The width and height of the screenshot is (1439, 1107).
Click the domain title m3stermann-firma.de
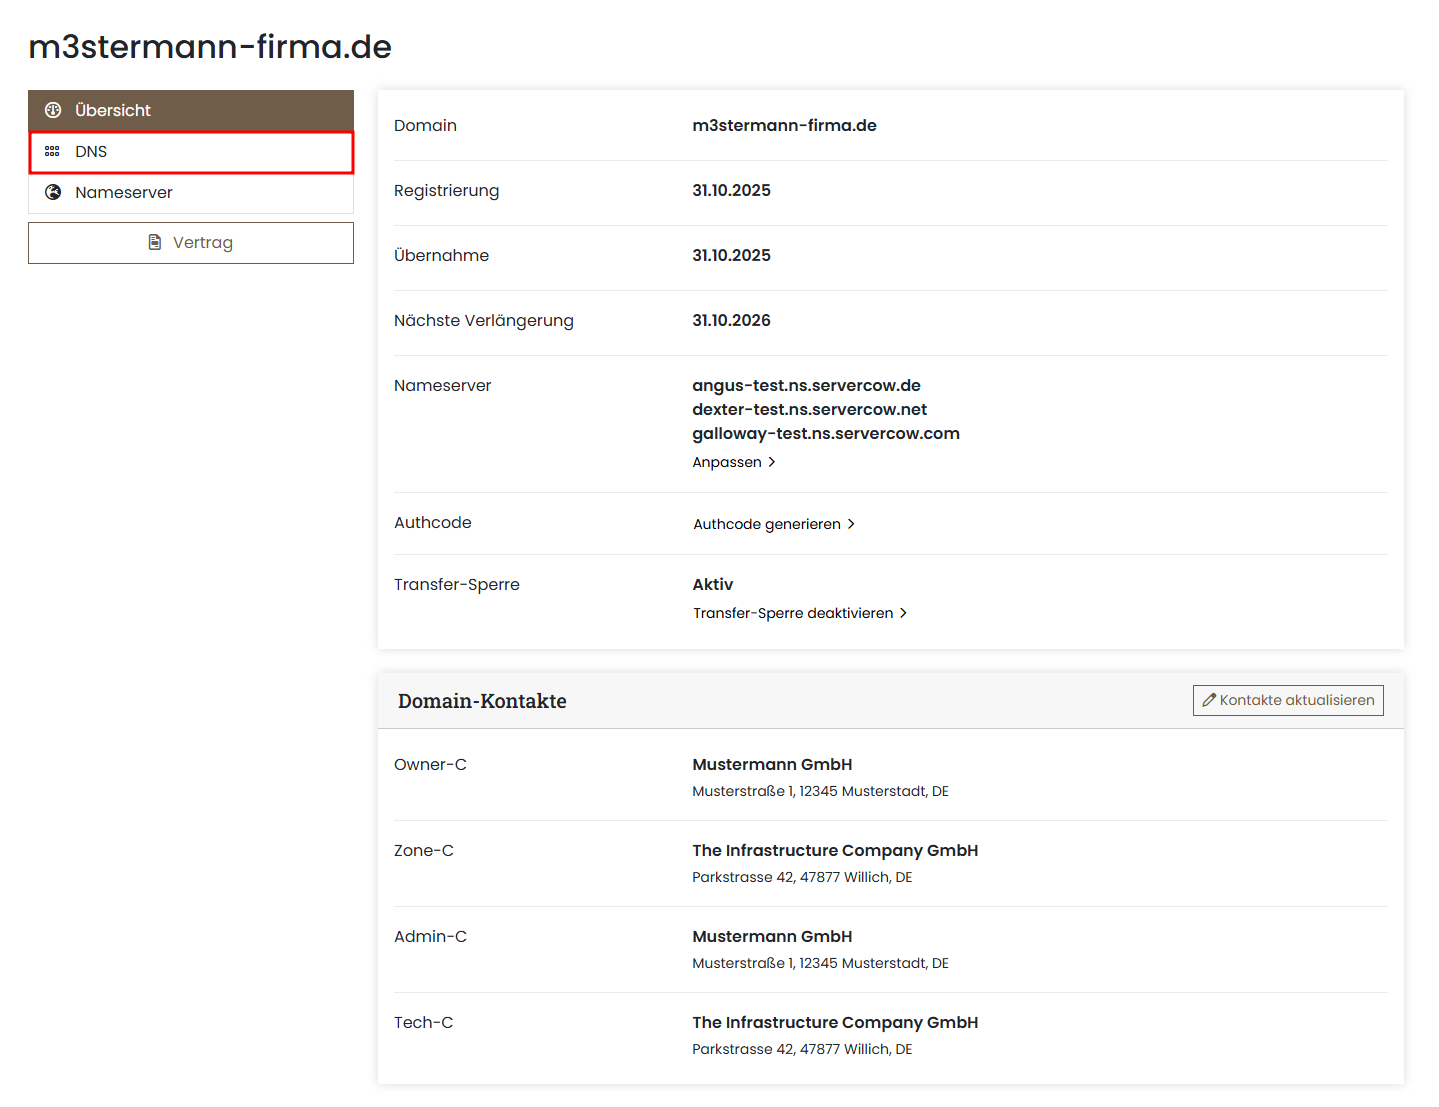[x=210, y=46]
